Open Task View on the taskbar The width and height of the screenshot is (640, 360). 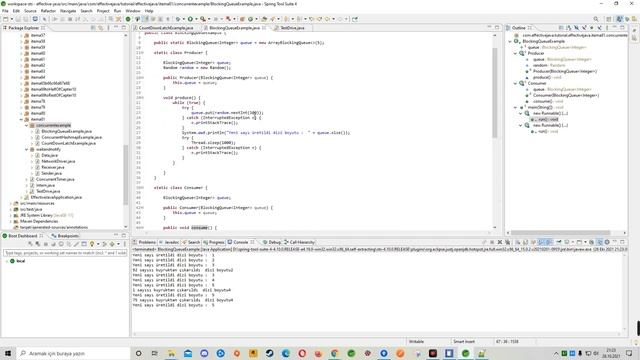coord(155,353)
